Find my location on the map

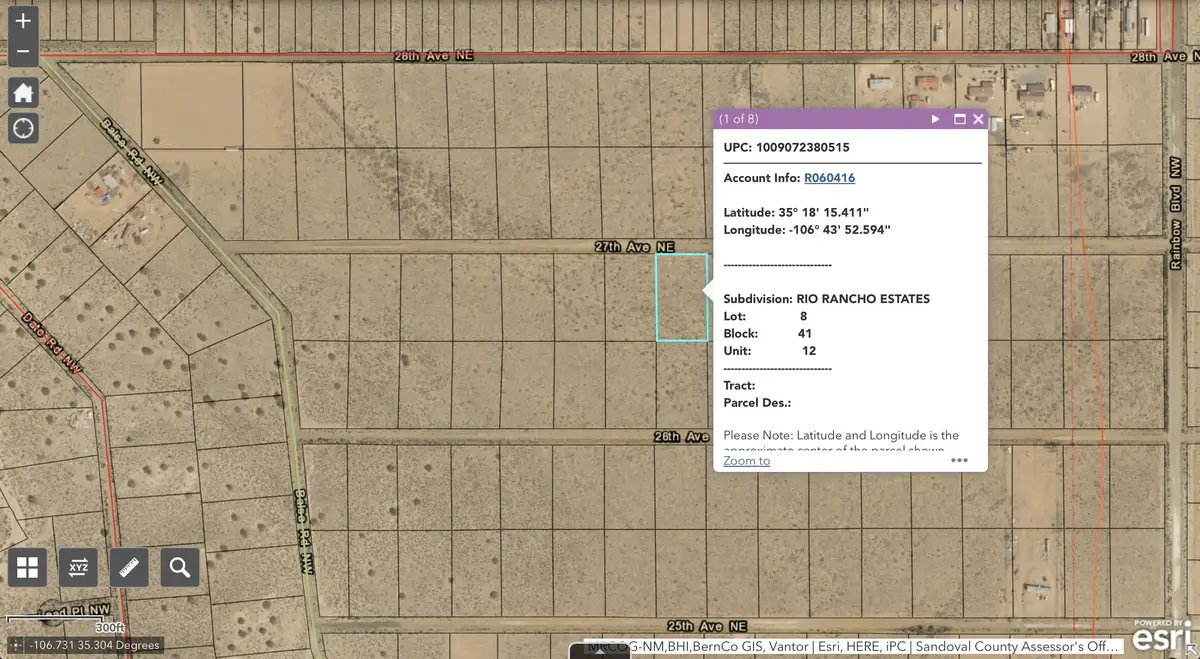pos(24,128)
